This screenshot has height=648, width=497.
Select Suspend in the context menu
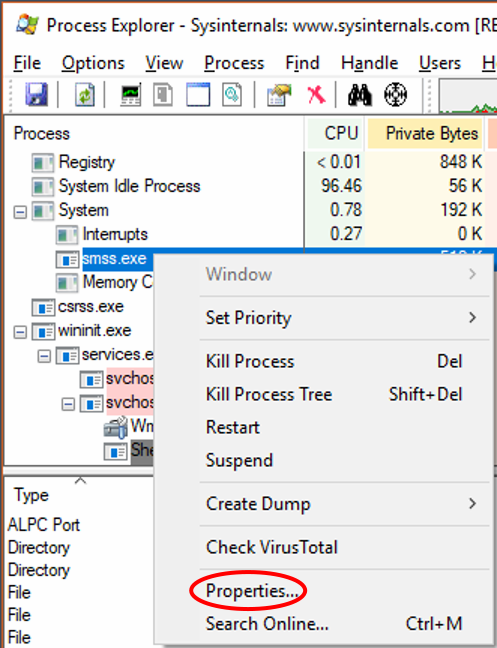[x=325, y=460]
